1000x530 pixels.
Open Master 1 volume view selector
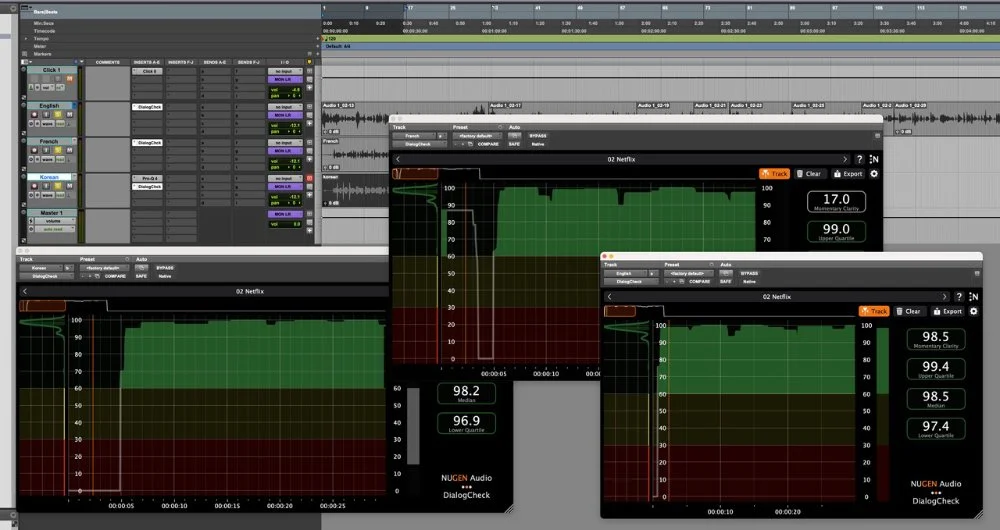coord(55,221)
